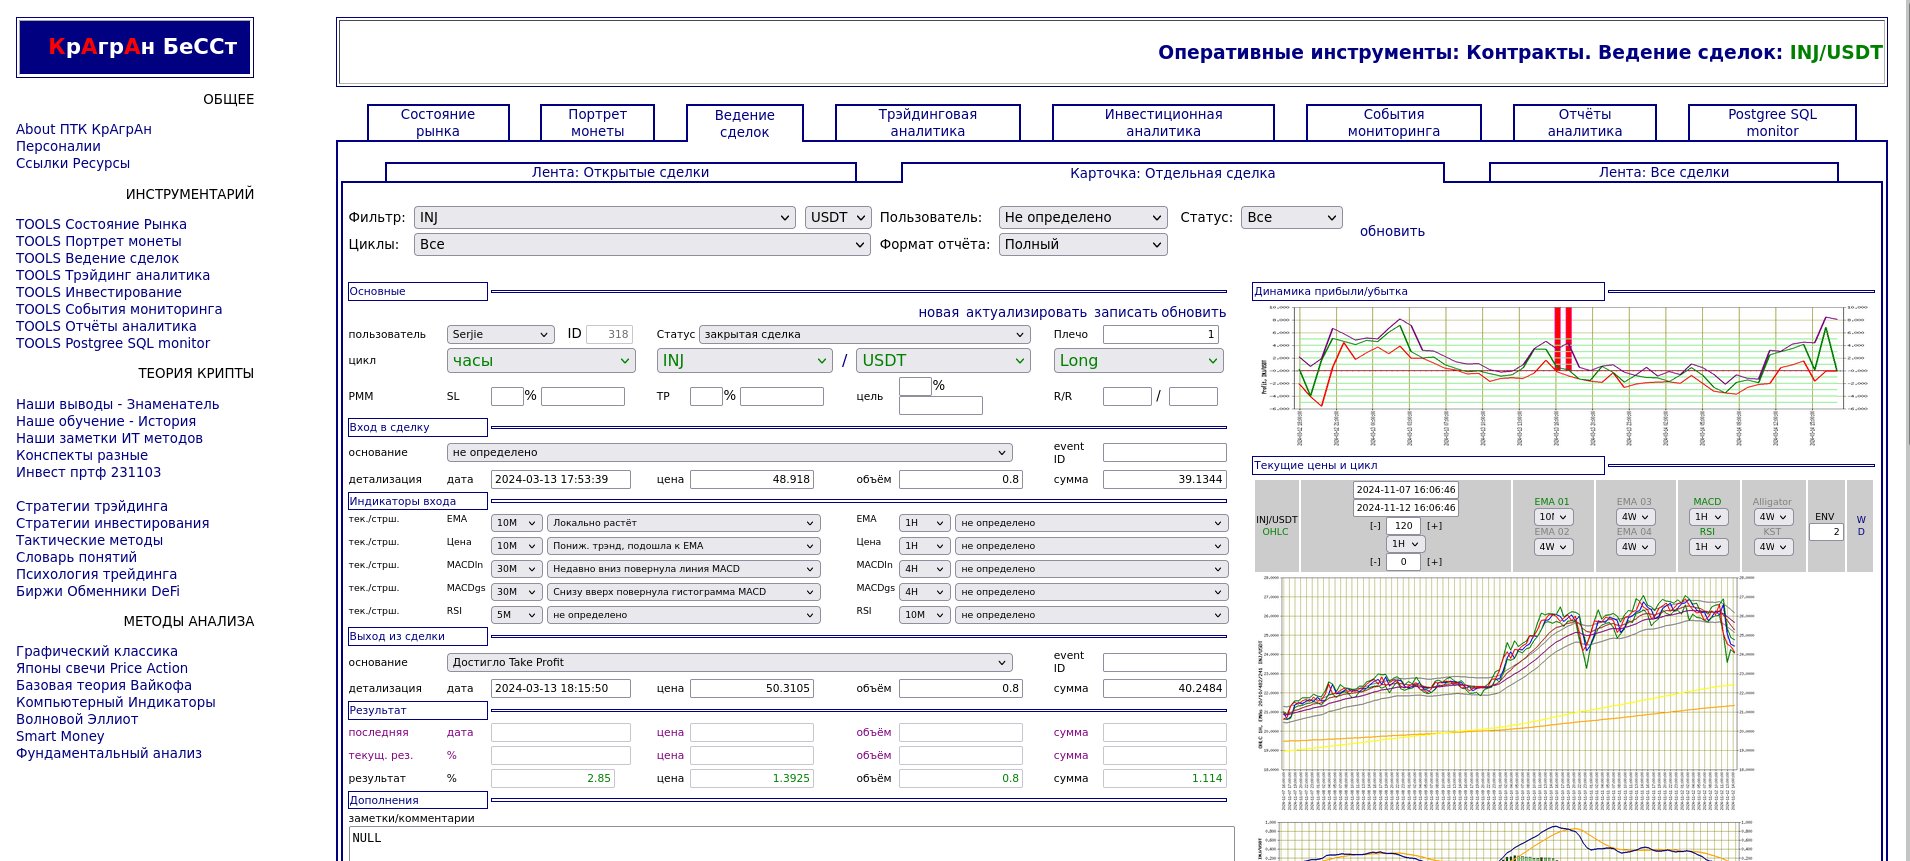The image size is (1910, 861).
Task: Open 'TOOLS Портрет монеты' in sidebar
Action: [98, 241]
